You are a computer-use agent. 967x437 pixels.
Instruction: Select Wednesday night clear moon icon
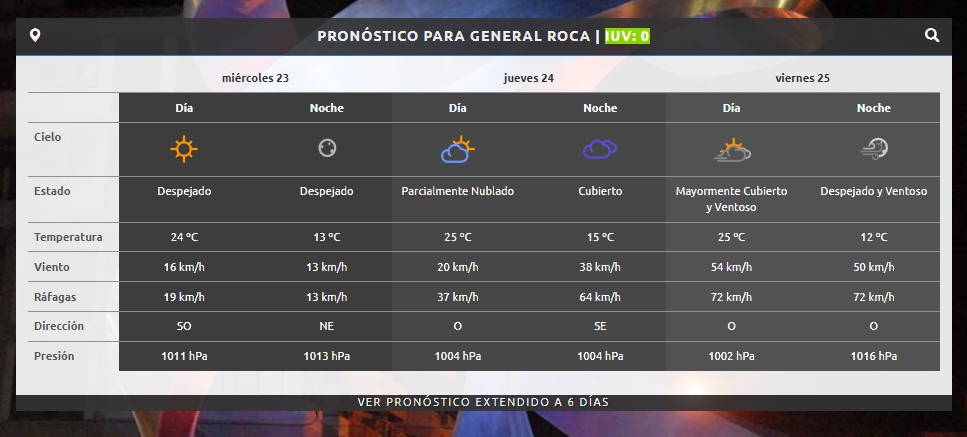coord(326,149)
